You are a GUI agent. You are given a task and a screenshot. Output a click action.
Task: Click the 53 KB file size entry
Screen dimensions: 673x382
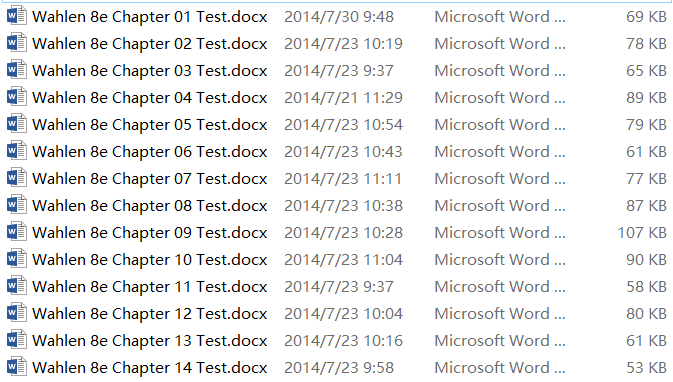tap(646, 368)
